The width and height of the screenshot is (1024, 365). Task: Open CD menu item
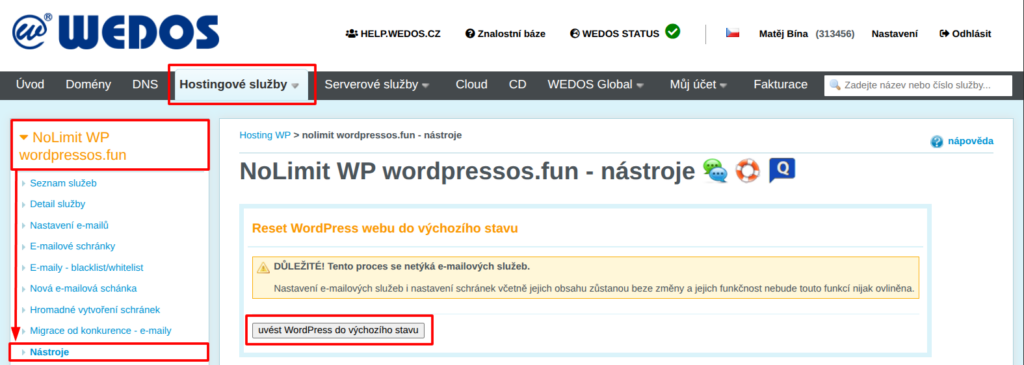(x=517, y=84)
